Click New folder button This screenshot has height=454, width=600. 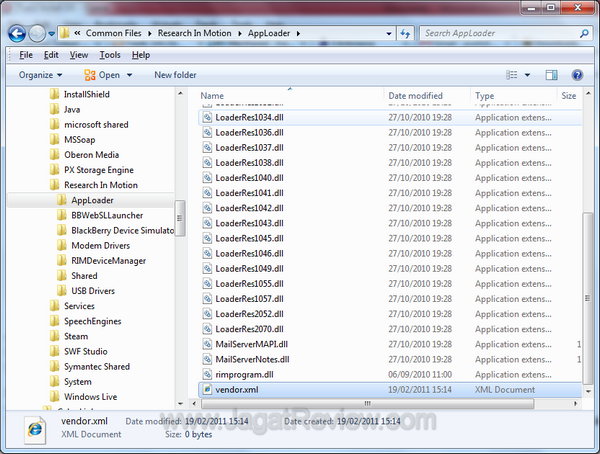[x=175, y=75]
